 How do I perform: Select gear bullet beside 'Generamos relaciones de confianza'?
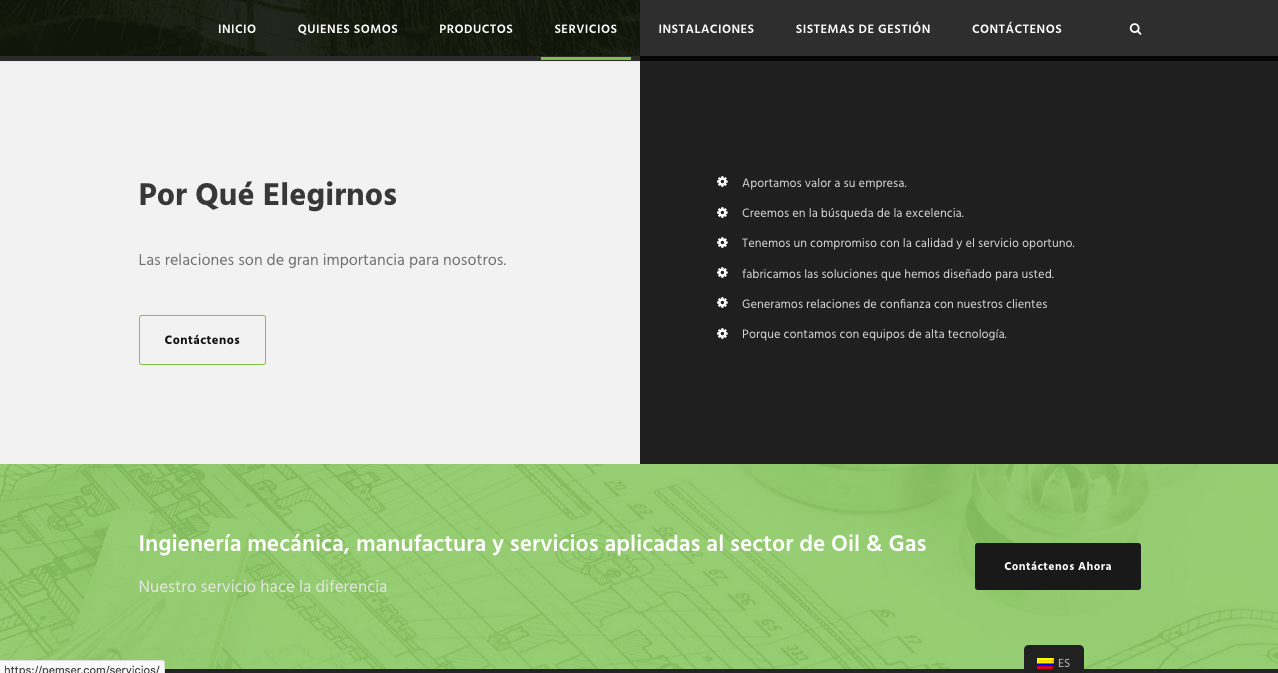click(722, 303)
